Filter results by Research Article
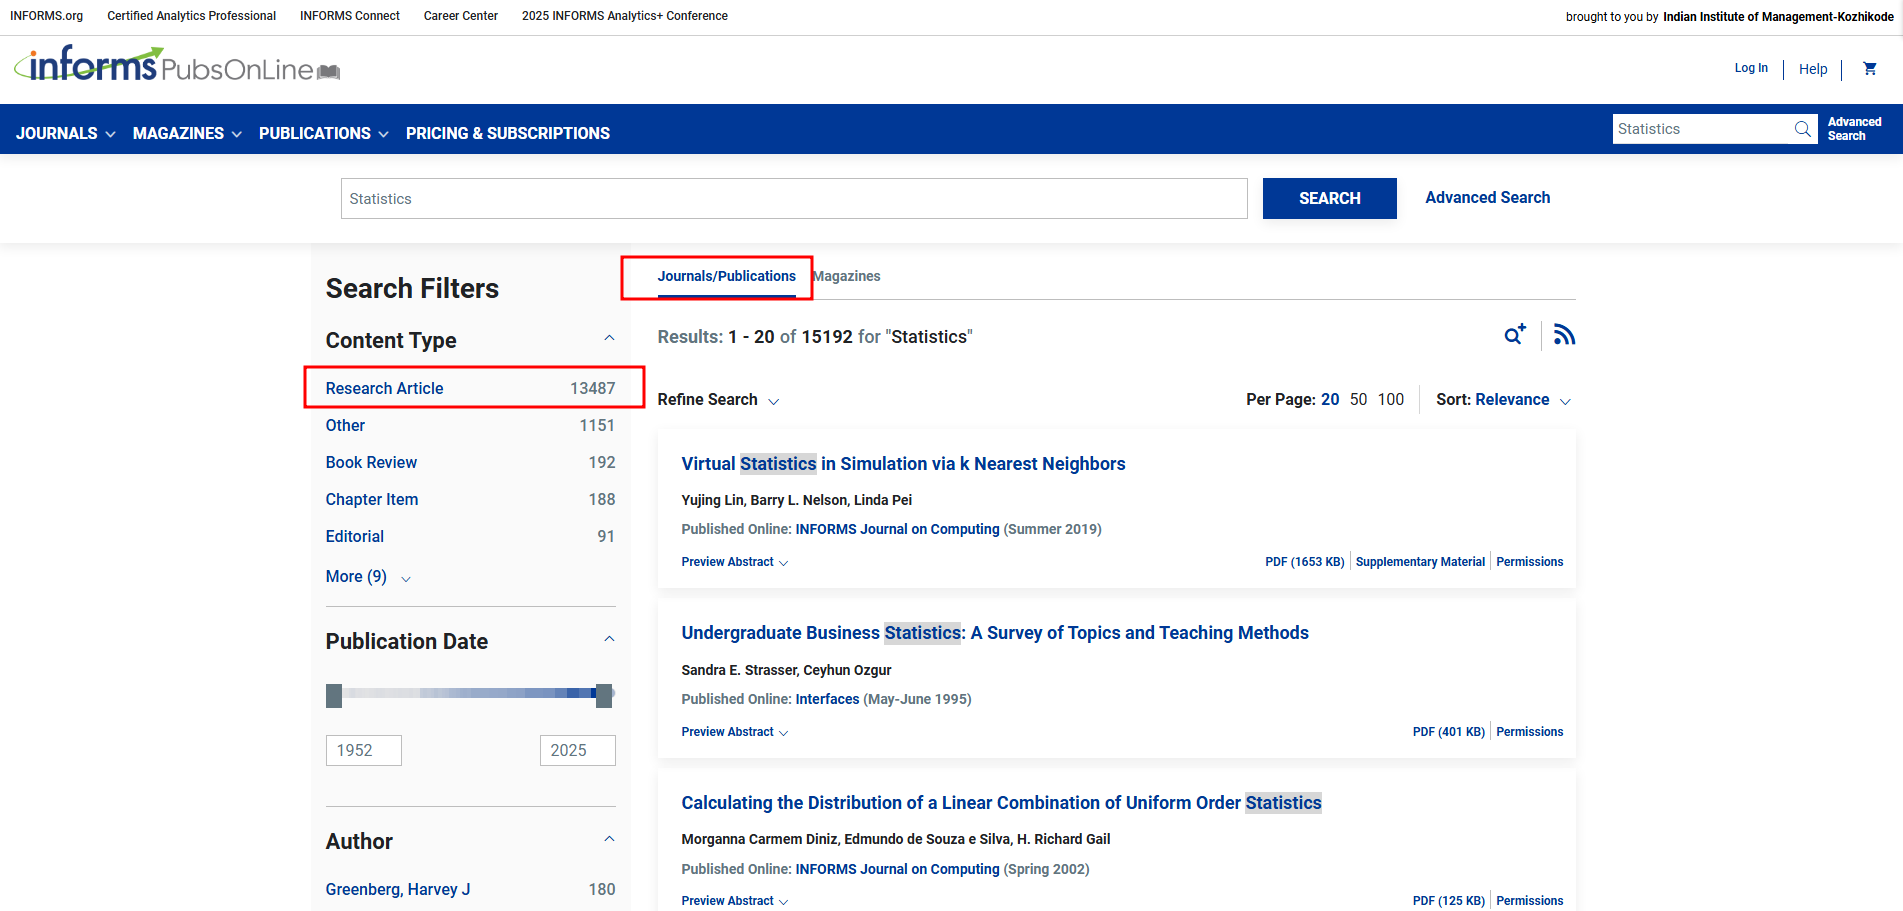This screenshot has height=911, width=1903. [384, 388]
